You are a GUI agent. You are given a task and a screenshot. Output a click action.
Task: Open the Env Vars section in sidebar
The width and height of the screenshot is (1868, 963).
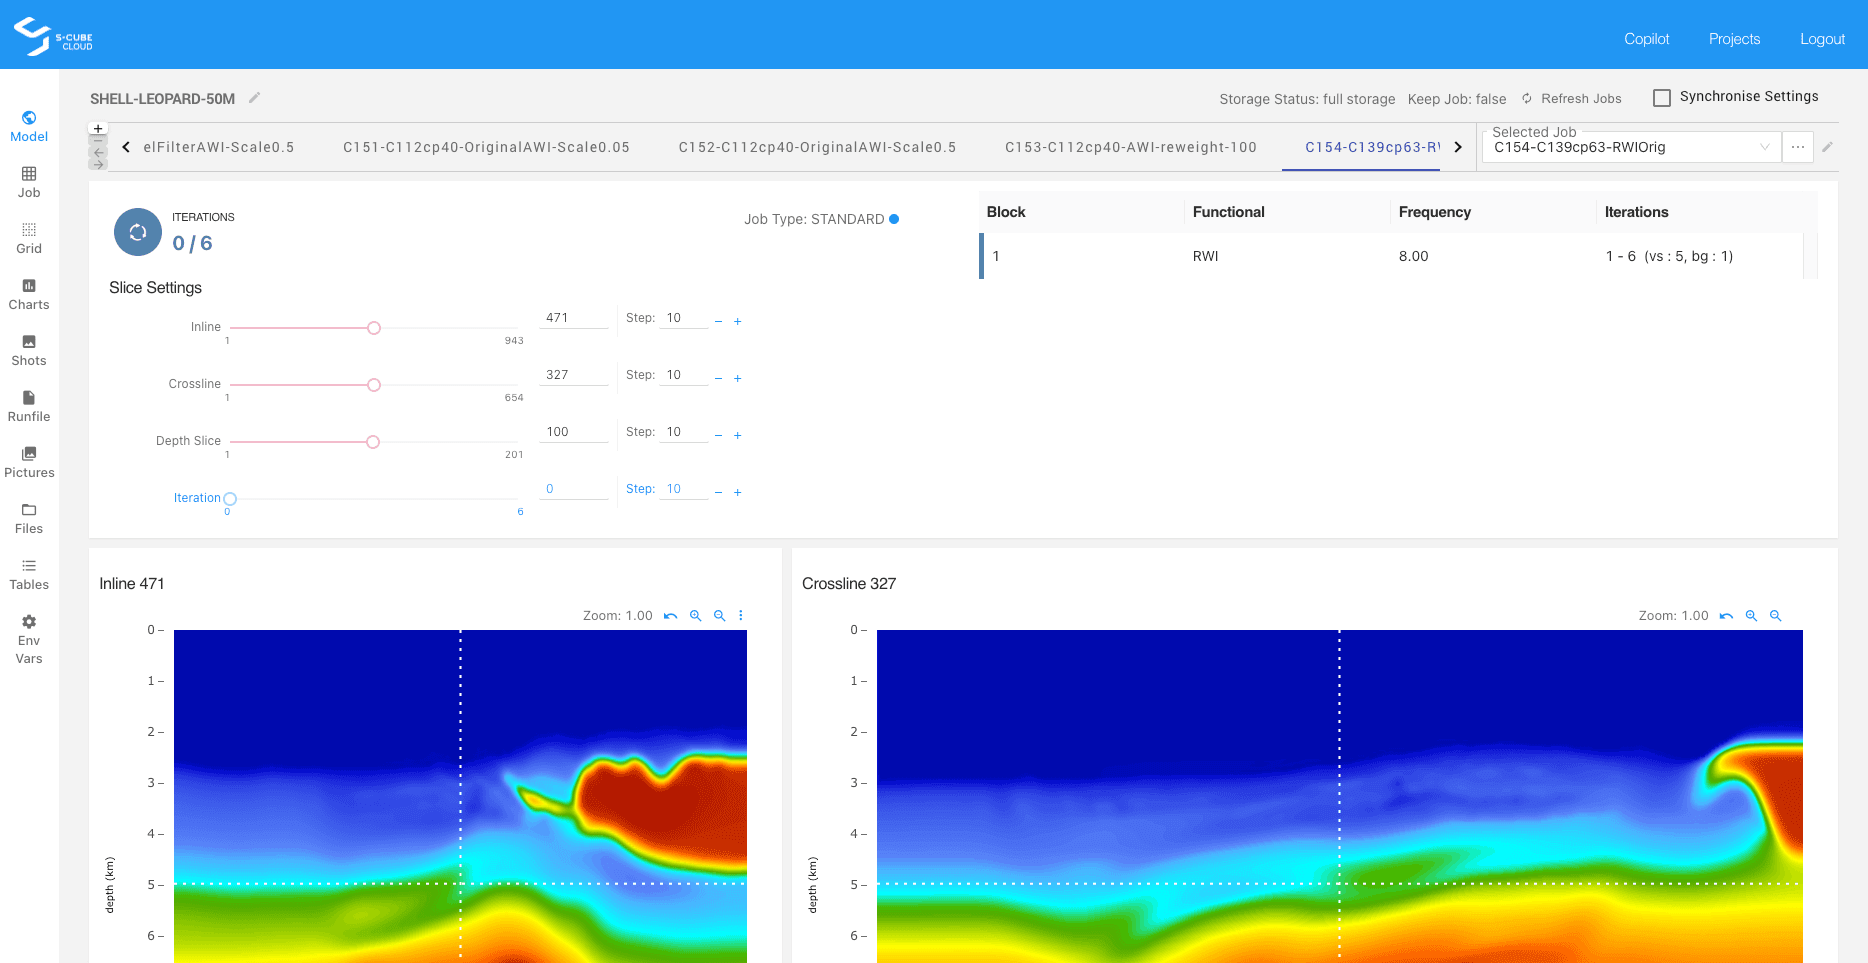tap(29, 640)
